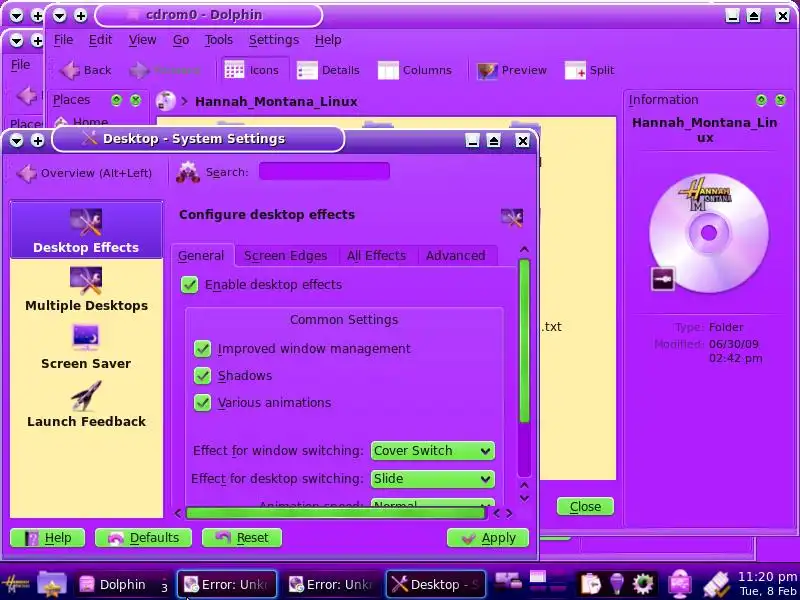800x600 pixels.
Task: Open the File menu in Dolphin
Action: click(63, 40)
